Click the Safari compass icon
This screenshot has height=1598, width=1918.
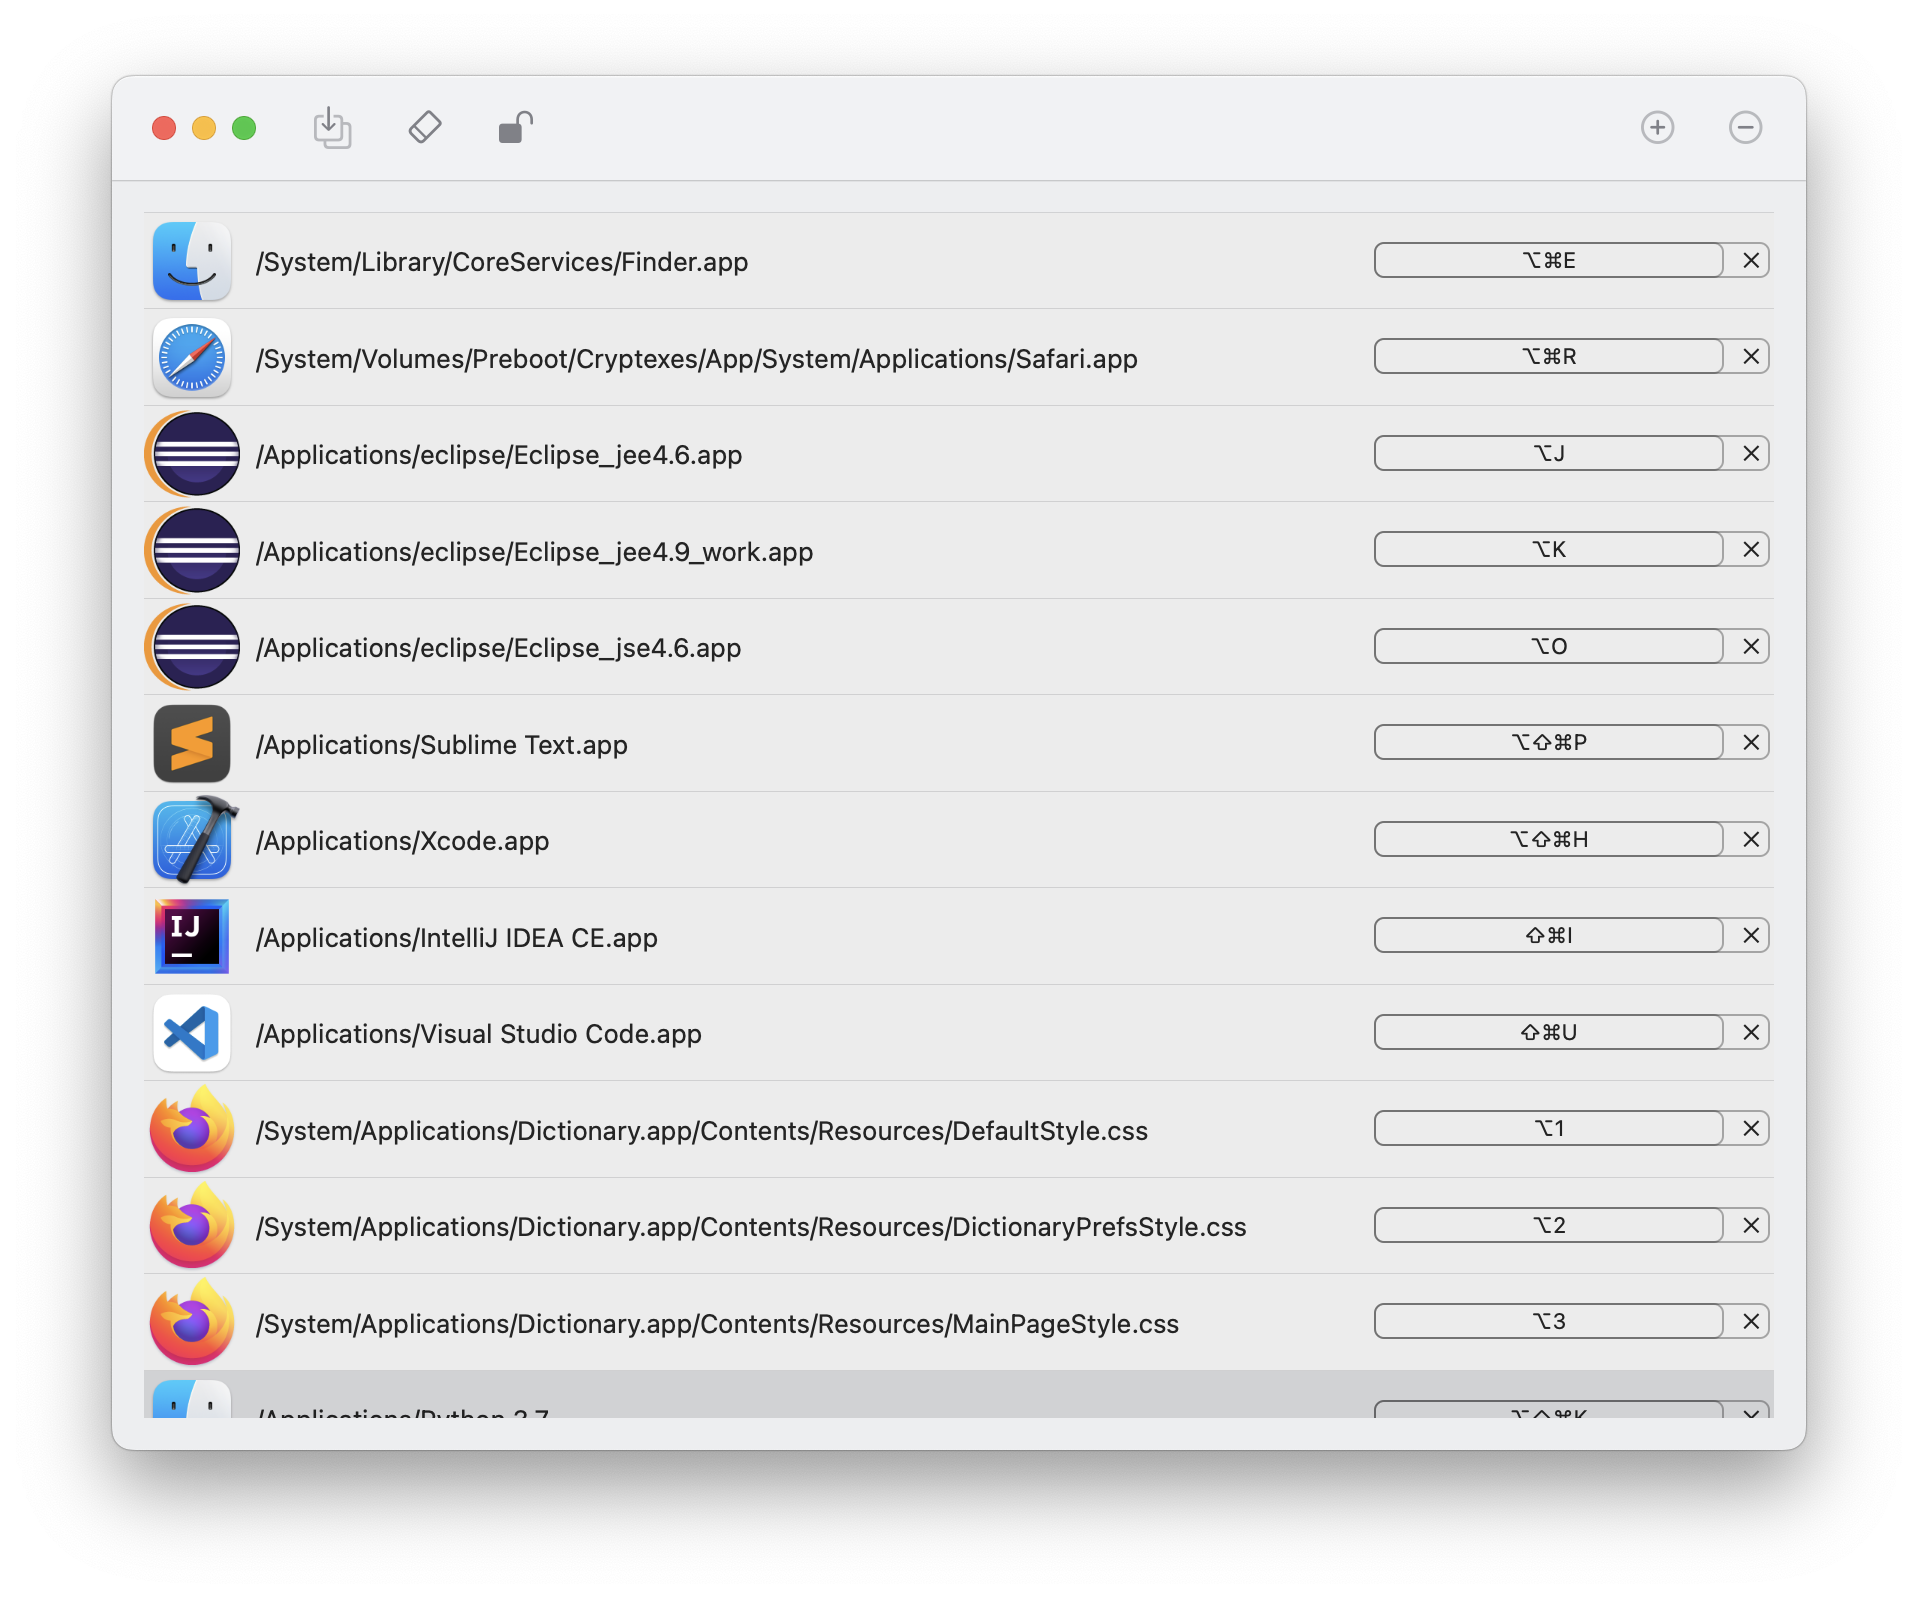(192, 358)
